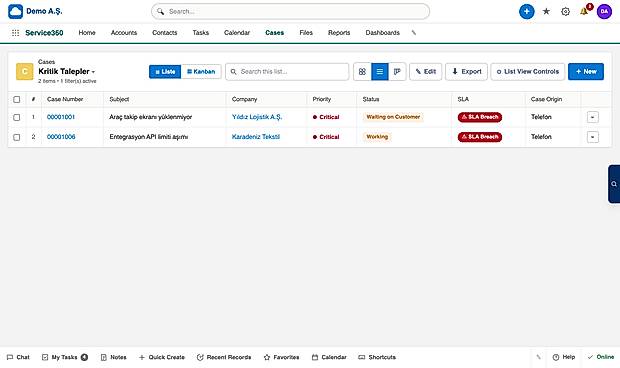Check the box for case 00001006

tap(17, 137)
